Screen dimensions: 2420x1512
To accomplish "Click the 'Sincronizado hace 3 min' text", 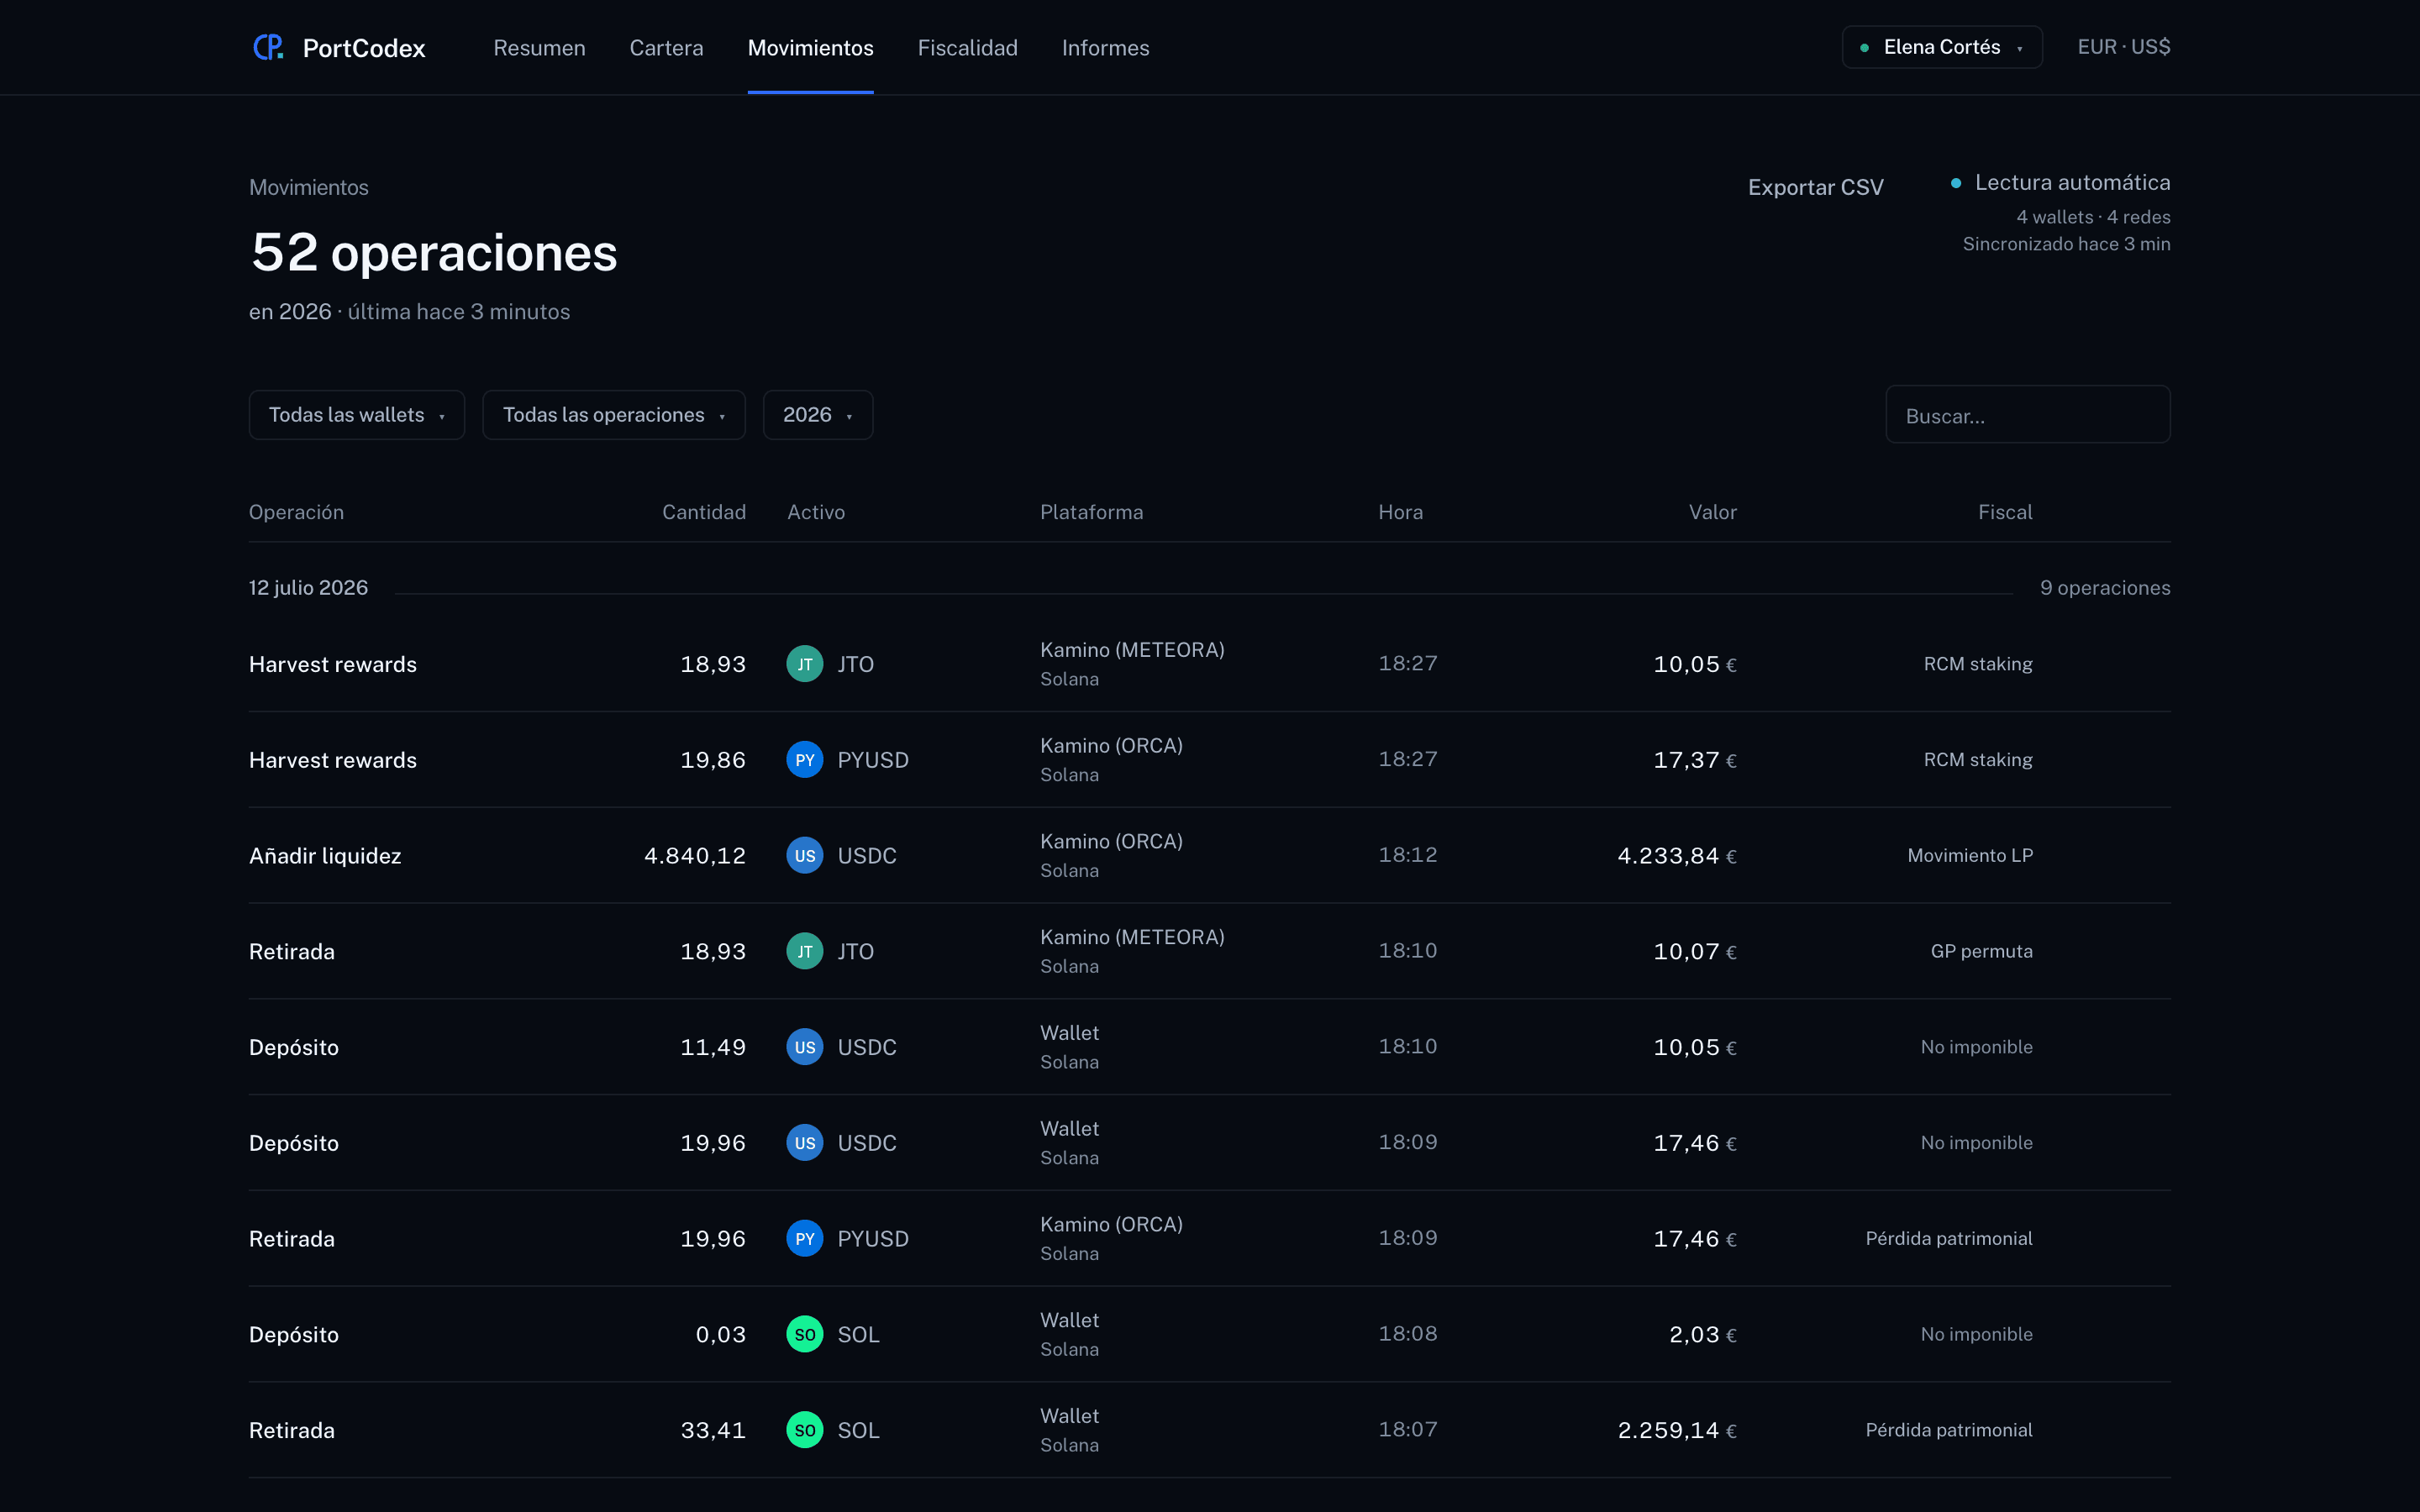I will coord(2066,244).
